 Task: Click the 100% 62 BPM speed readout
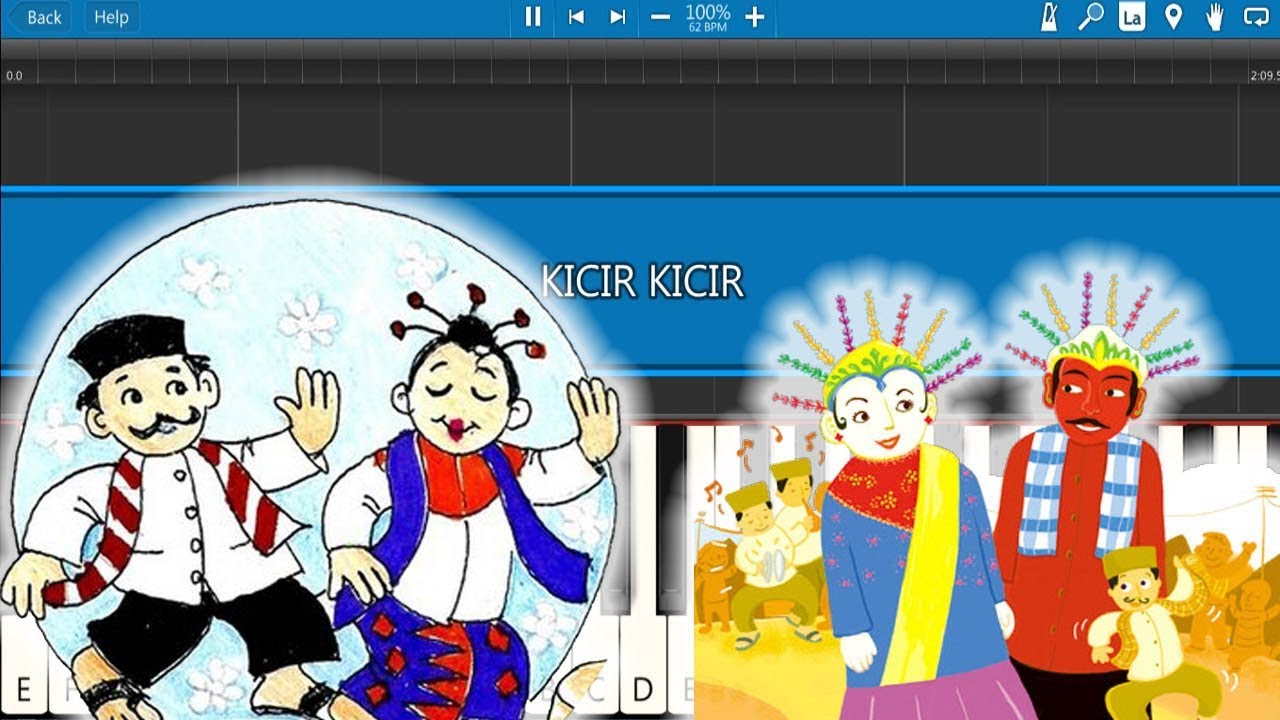[708, 17]
